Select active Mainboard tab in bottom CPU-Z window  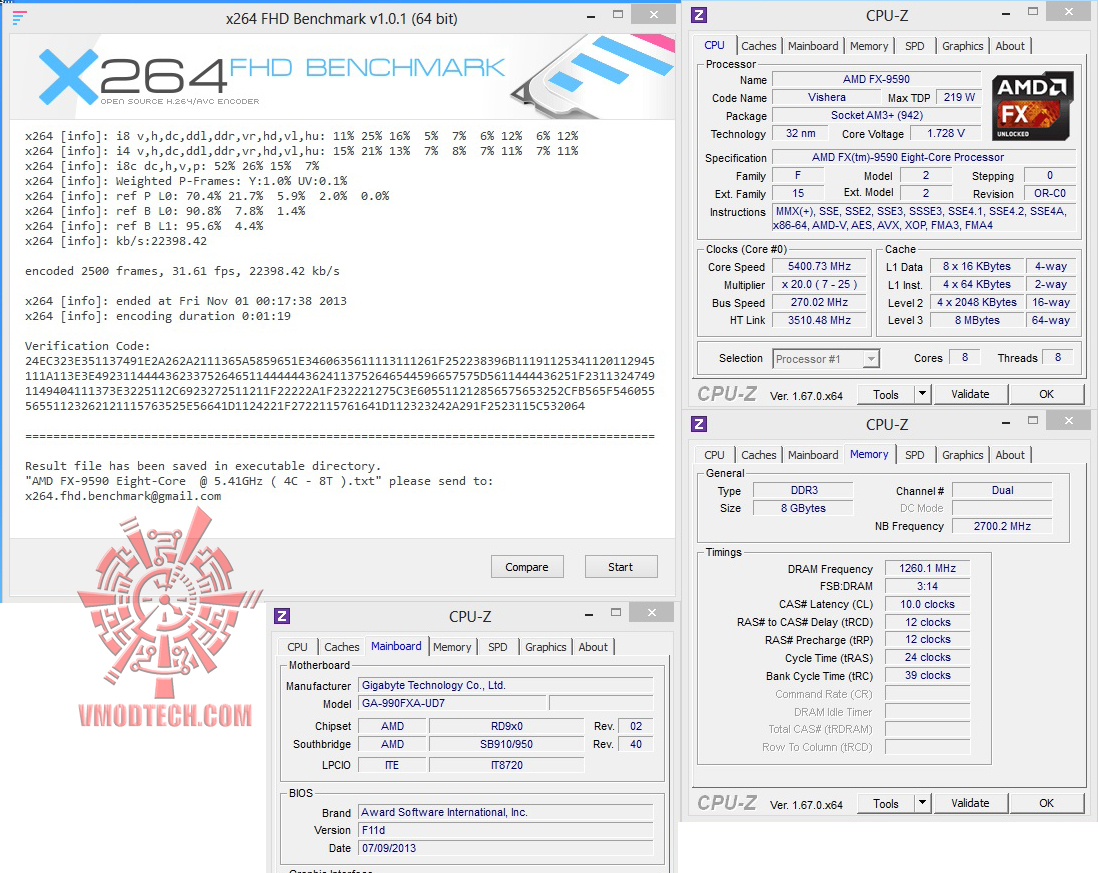pos(396,646)
